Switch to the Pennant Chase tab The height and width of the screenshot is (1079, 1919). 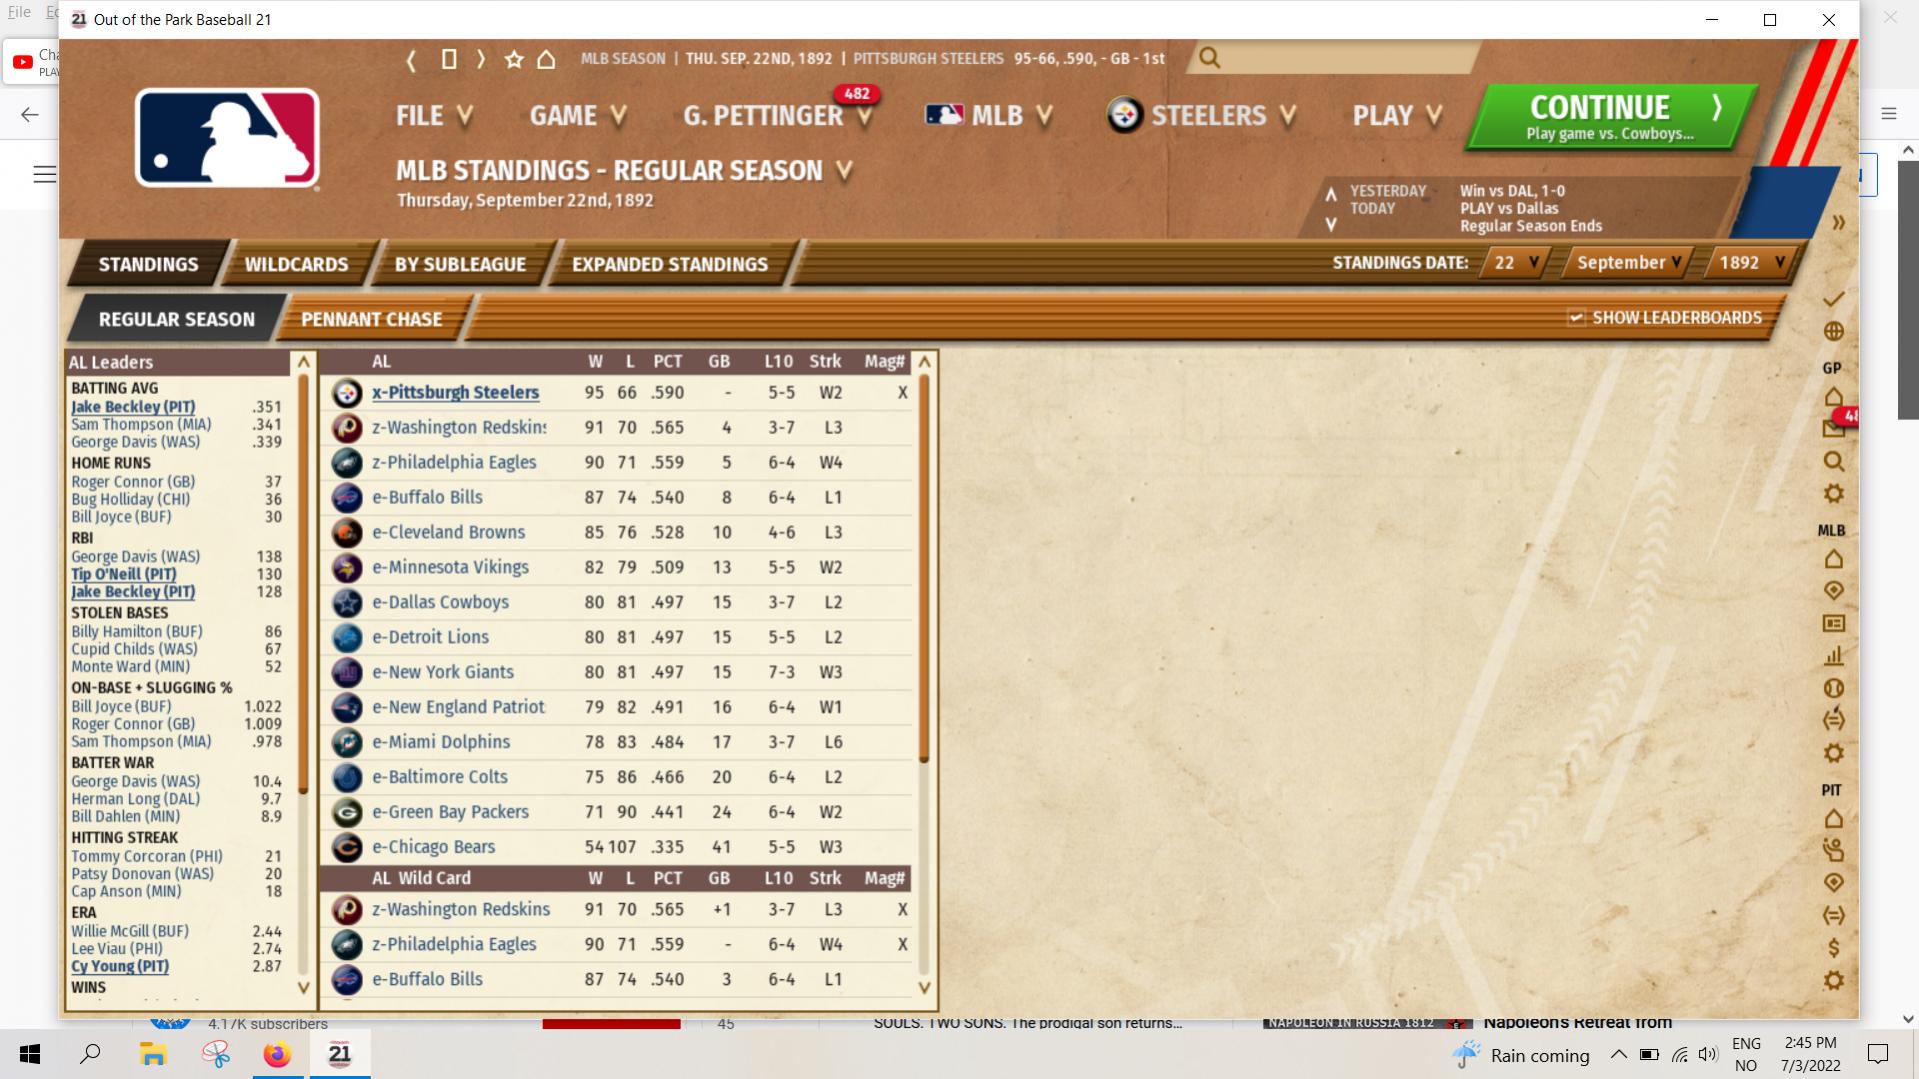tap(371, 320)
